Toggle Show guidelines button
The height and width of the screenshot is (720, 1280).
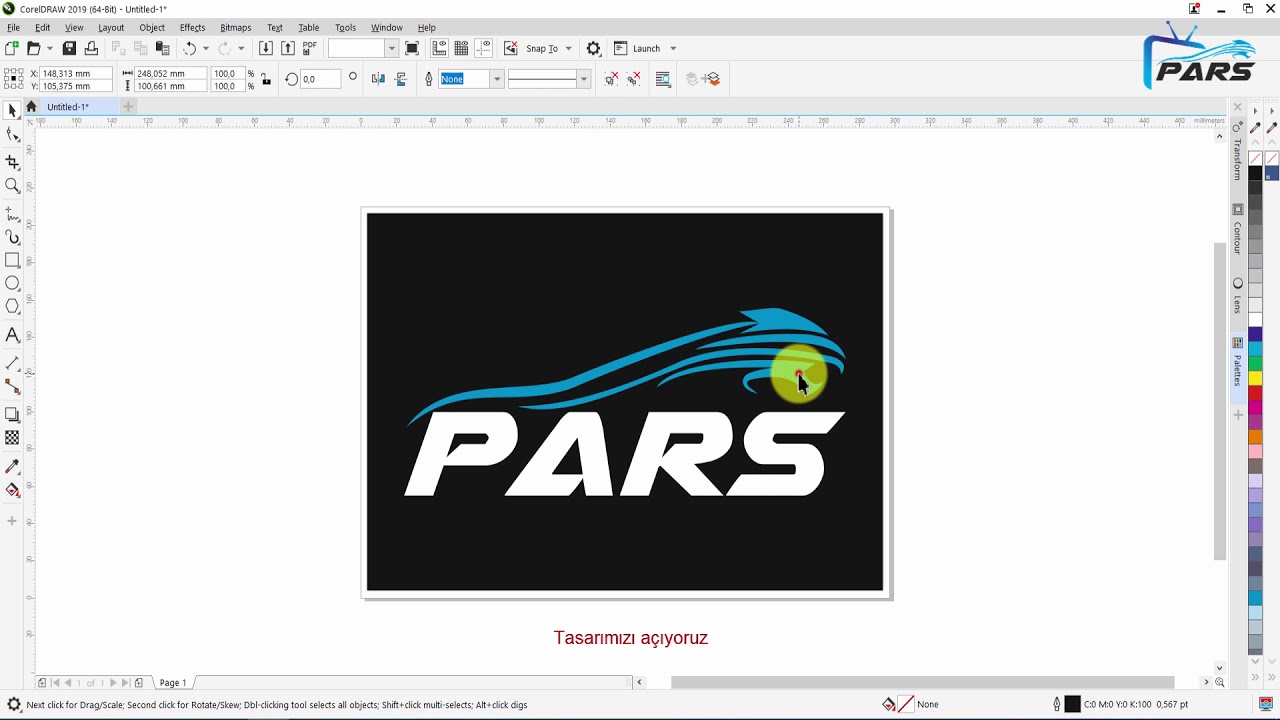click(x=484, y=48)
